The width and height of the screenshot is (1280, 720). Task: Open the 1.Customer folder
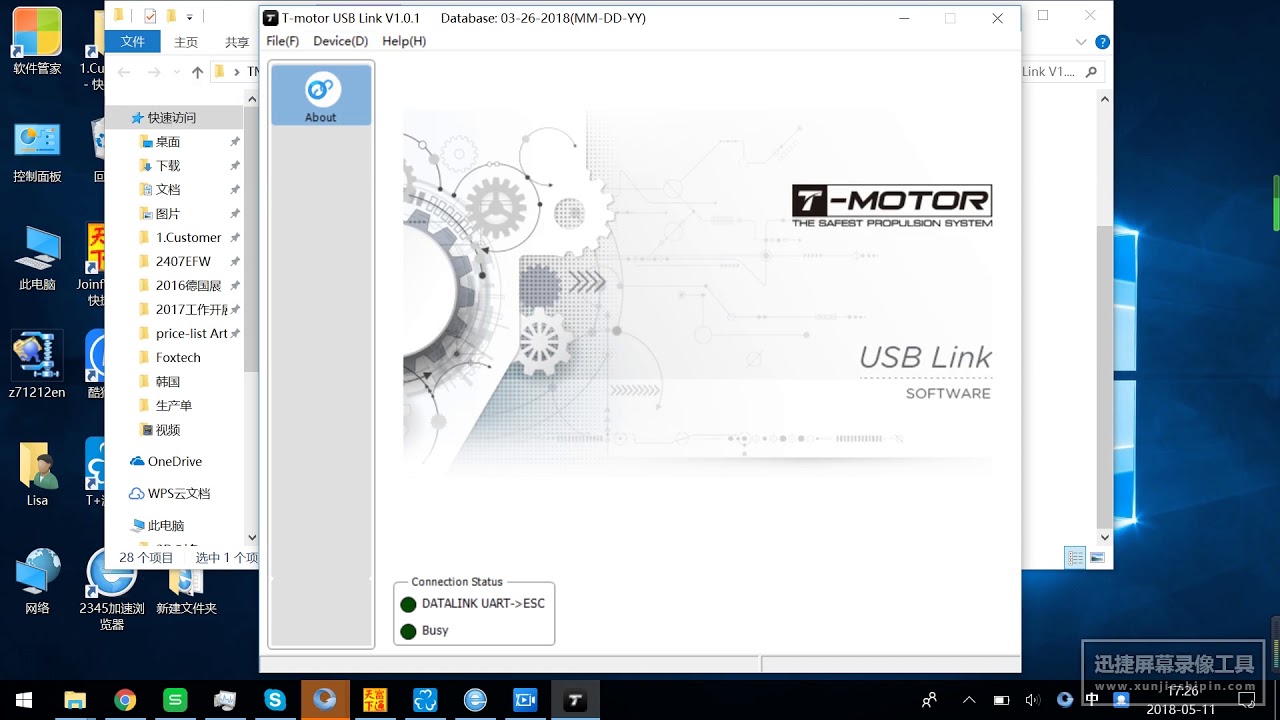(x=188, y=238)
